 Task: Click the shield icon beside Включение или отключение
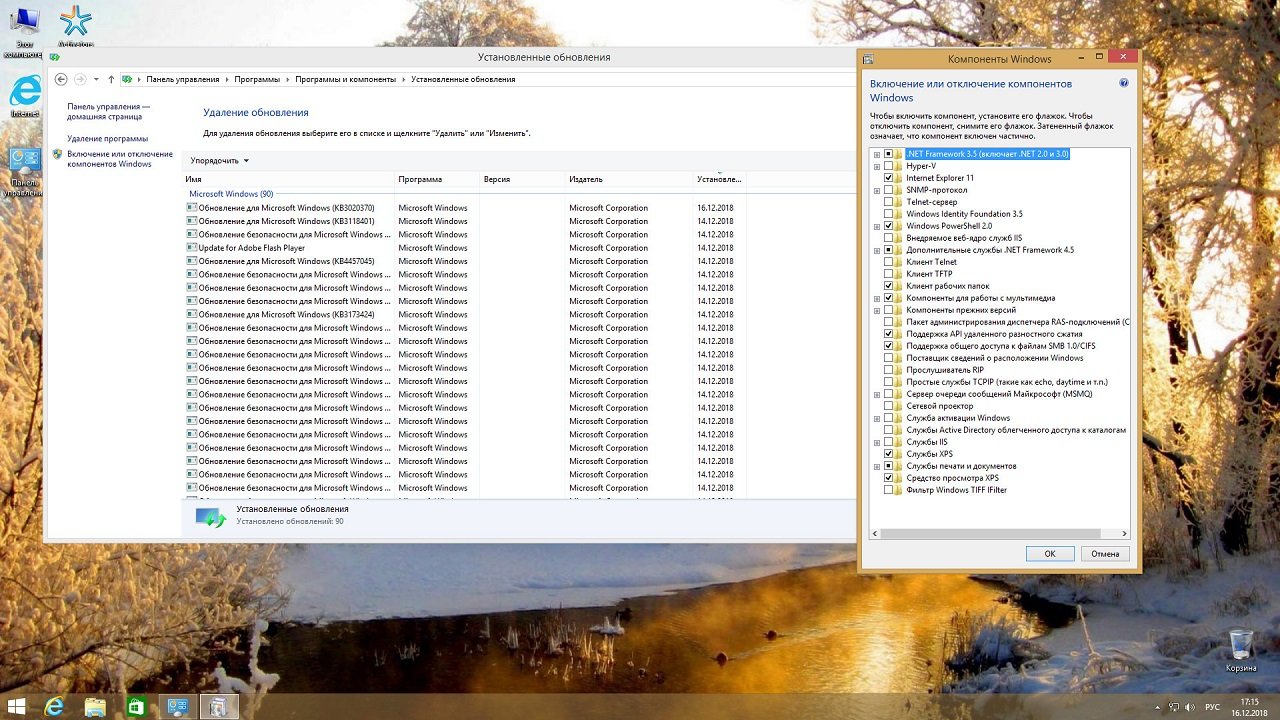pos(57,154)
